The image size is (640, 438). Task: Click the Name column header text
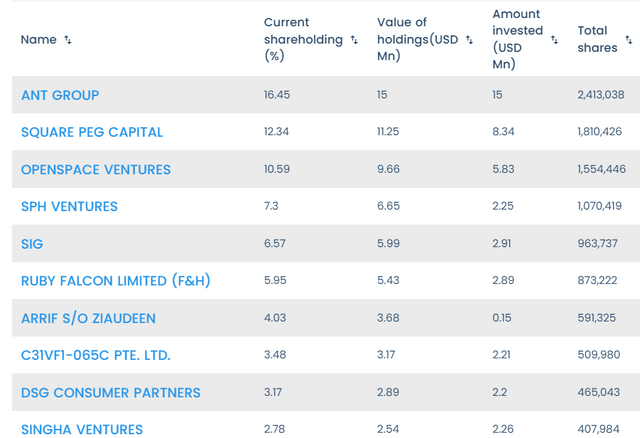[x=39, y=40]
